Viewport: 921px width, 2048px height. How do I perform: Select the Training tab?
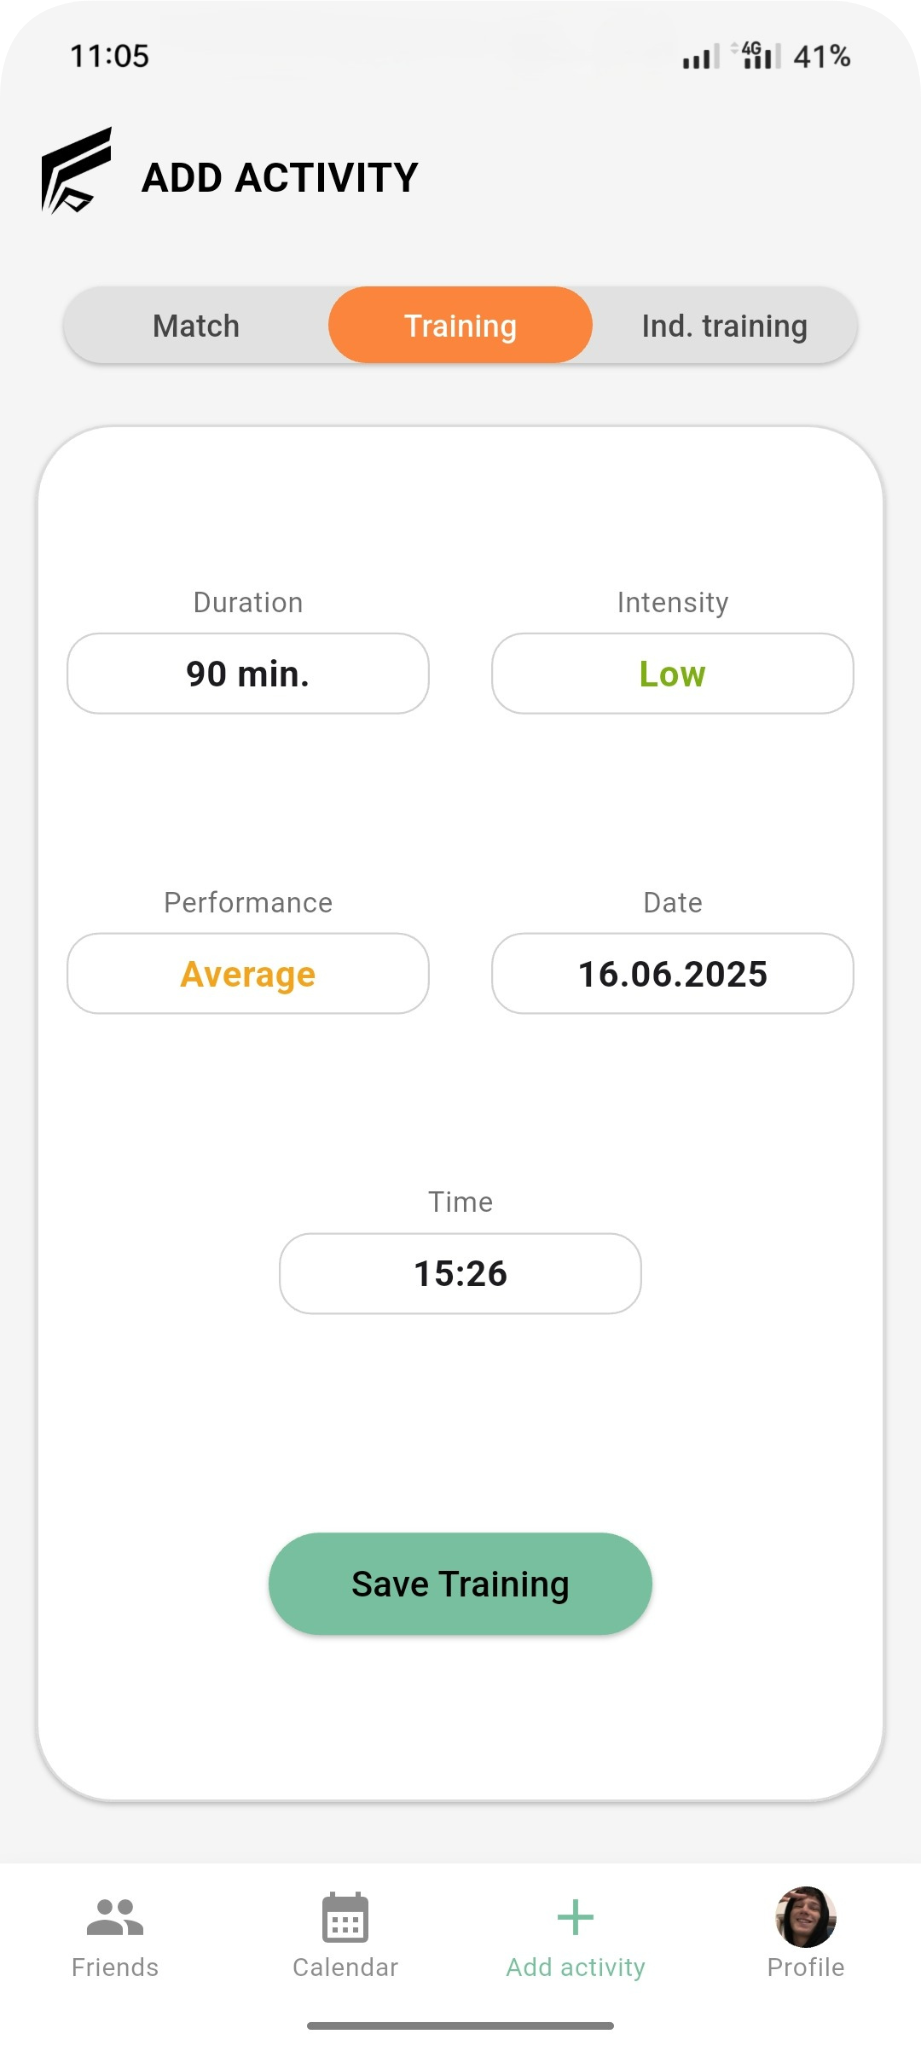click(x=460, y=326)
